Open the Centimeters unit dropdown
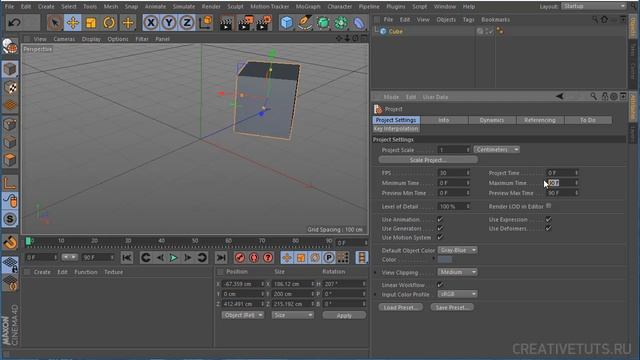Screen dimensions: 640x360 pos(496,149)
